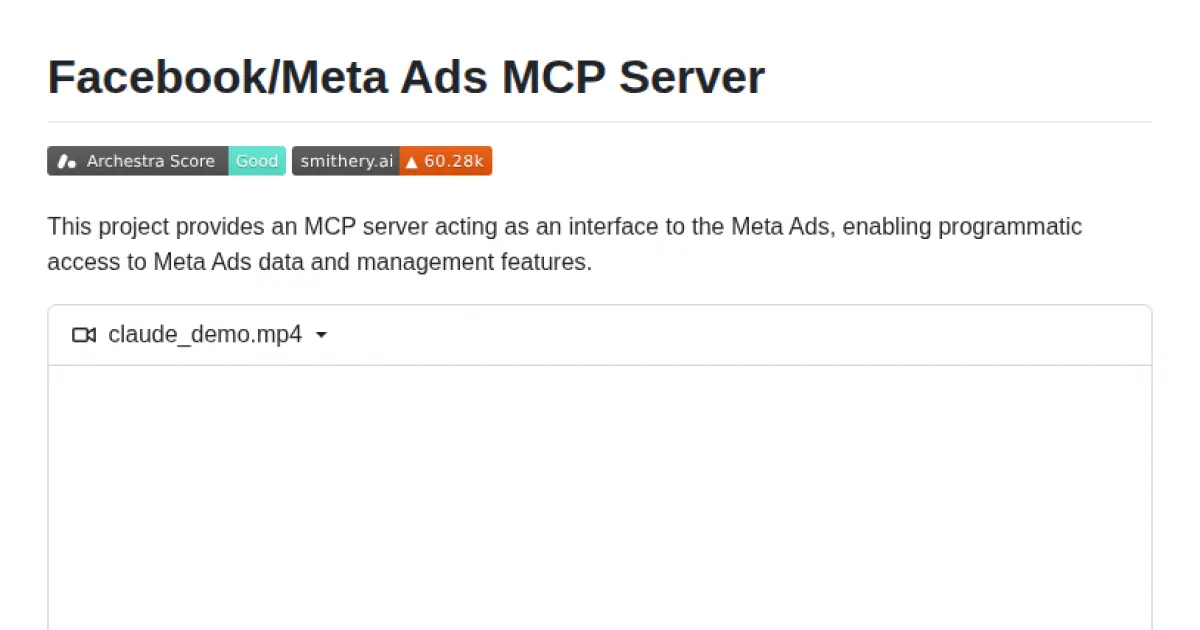Expand the claude_demo.mp4 dropdown caret
The width and height of the screenshot is (1200, 630).
point(321,335)
